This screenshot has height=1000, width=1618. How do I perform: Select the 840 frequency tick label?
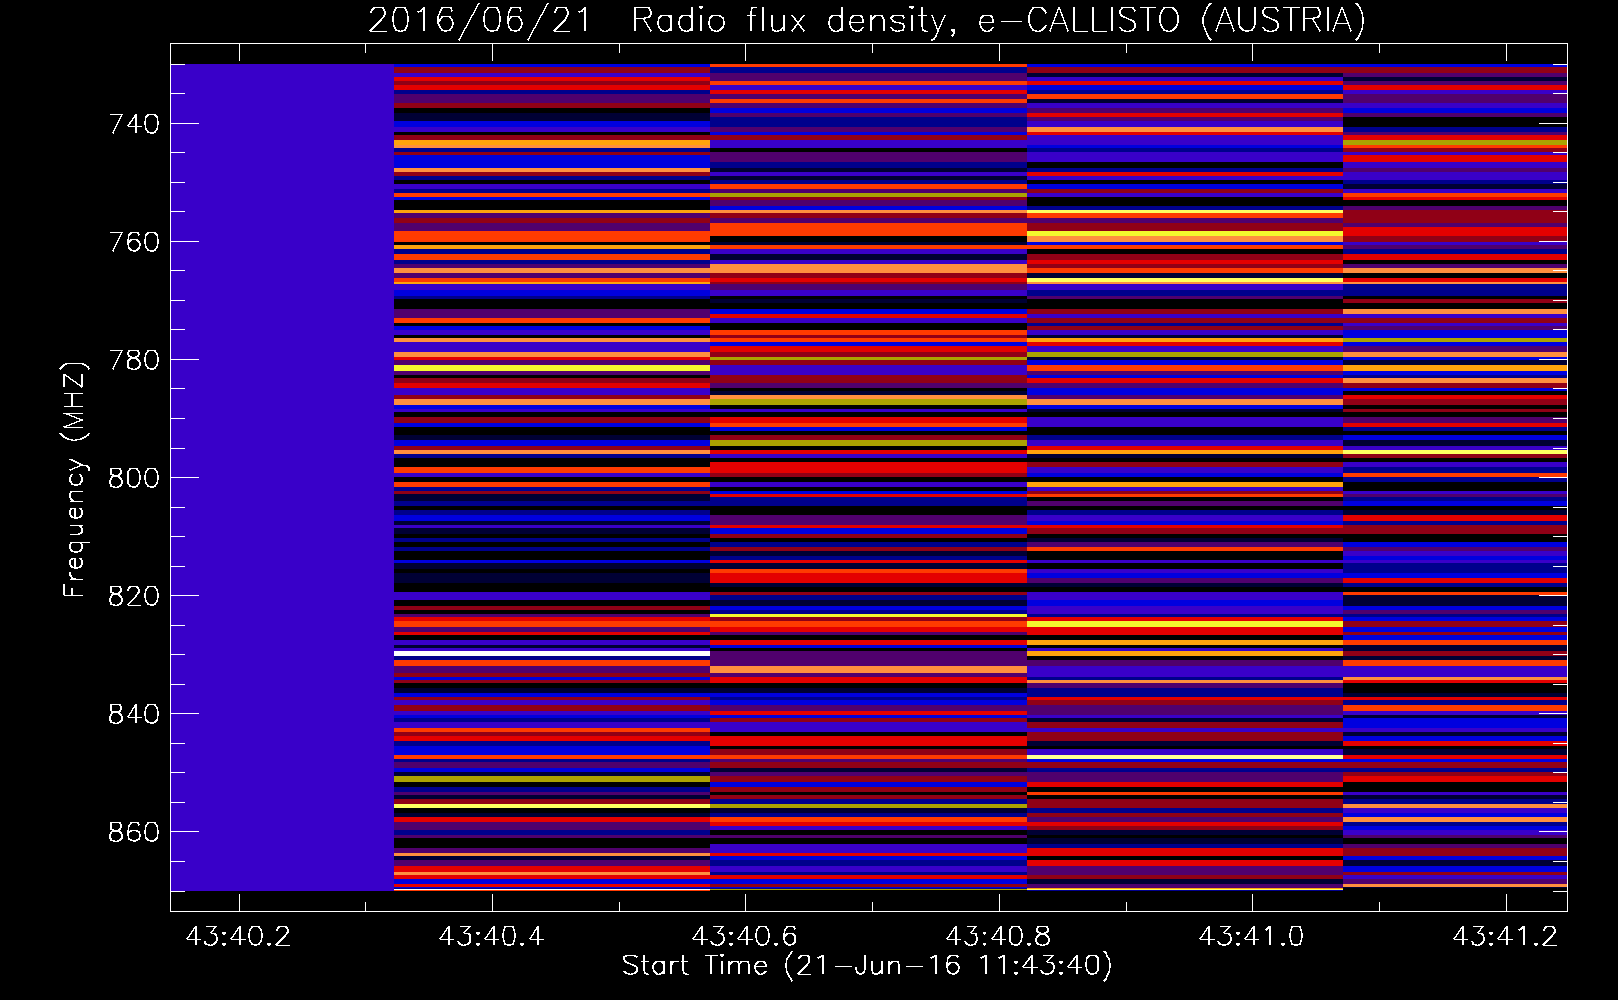tap(134, 714)
